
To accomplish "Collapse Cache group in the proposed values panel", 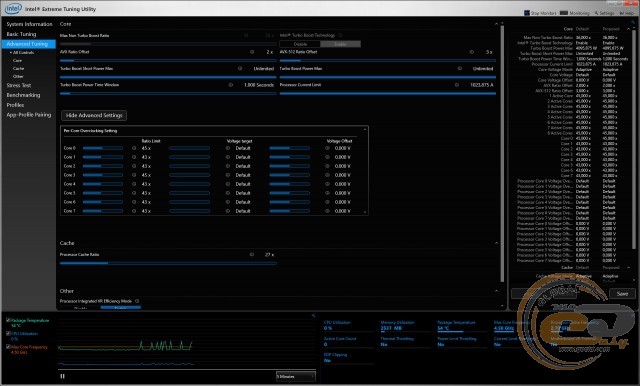I will 628,268.
